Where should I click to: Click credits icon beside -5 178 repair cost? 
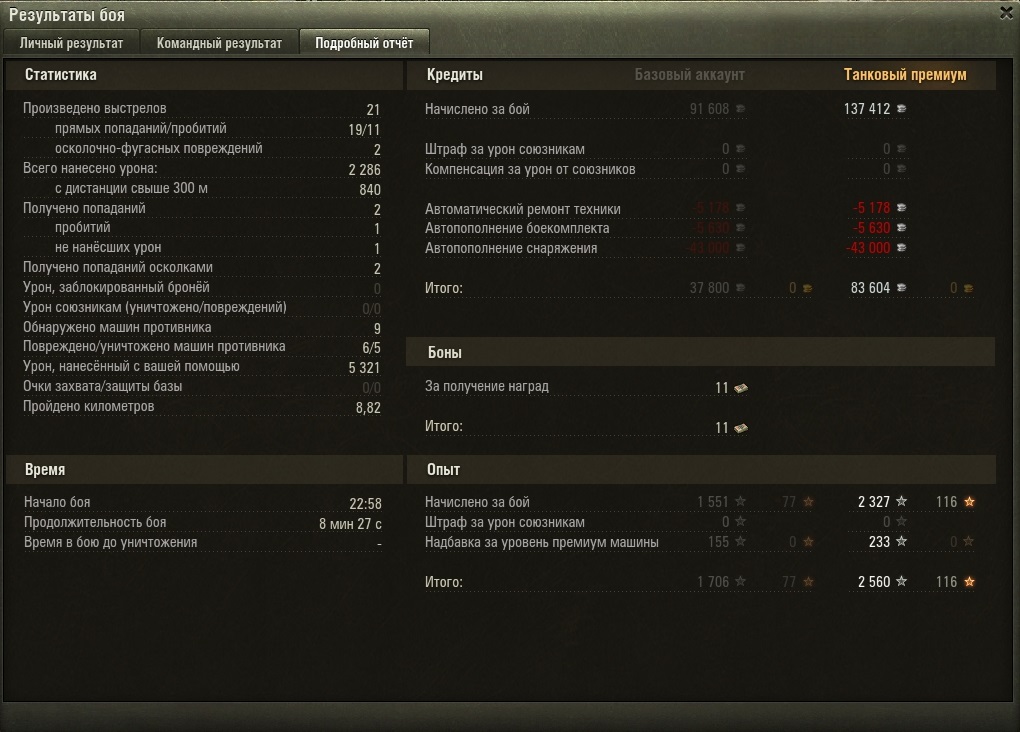[x=902, y=208]
